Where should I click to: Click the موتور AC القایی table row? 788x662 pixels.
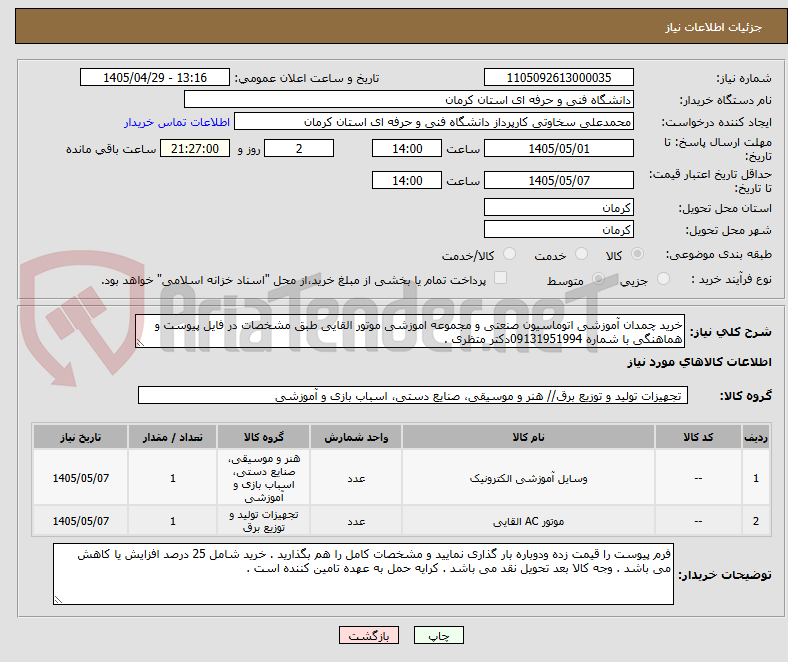tap(402, 521)
